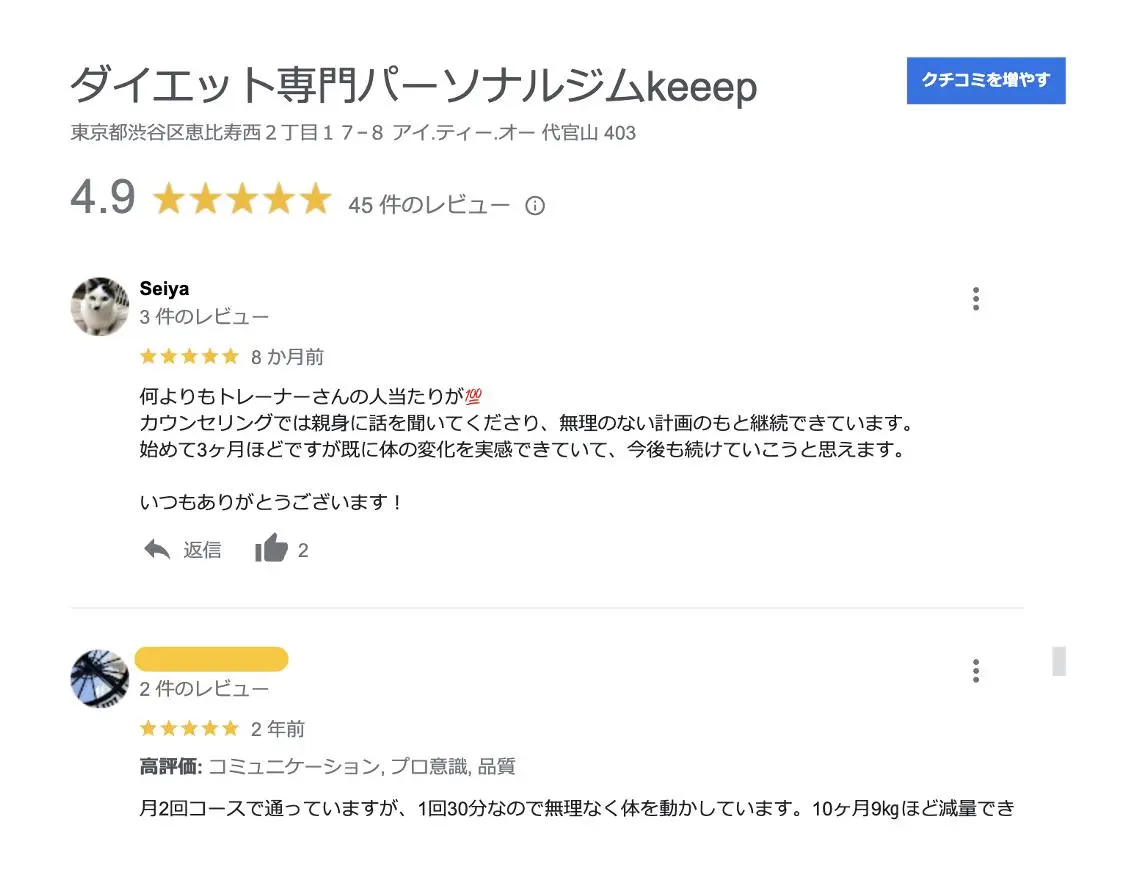
Task: Click the reply arrow icon under Seiya's review
Action: click(157, 550)
